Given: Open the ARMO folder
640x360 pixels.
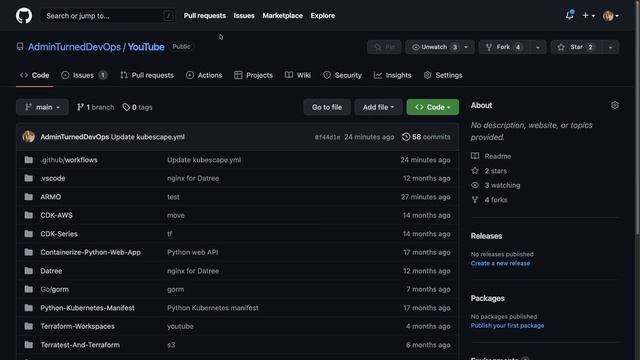Looking at the screenshot, I should tap(51, 197).
